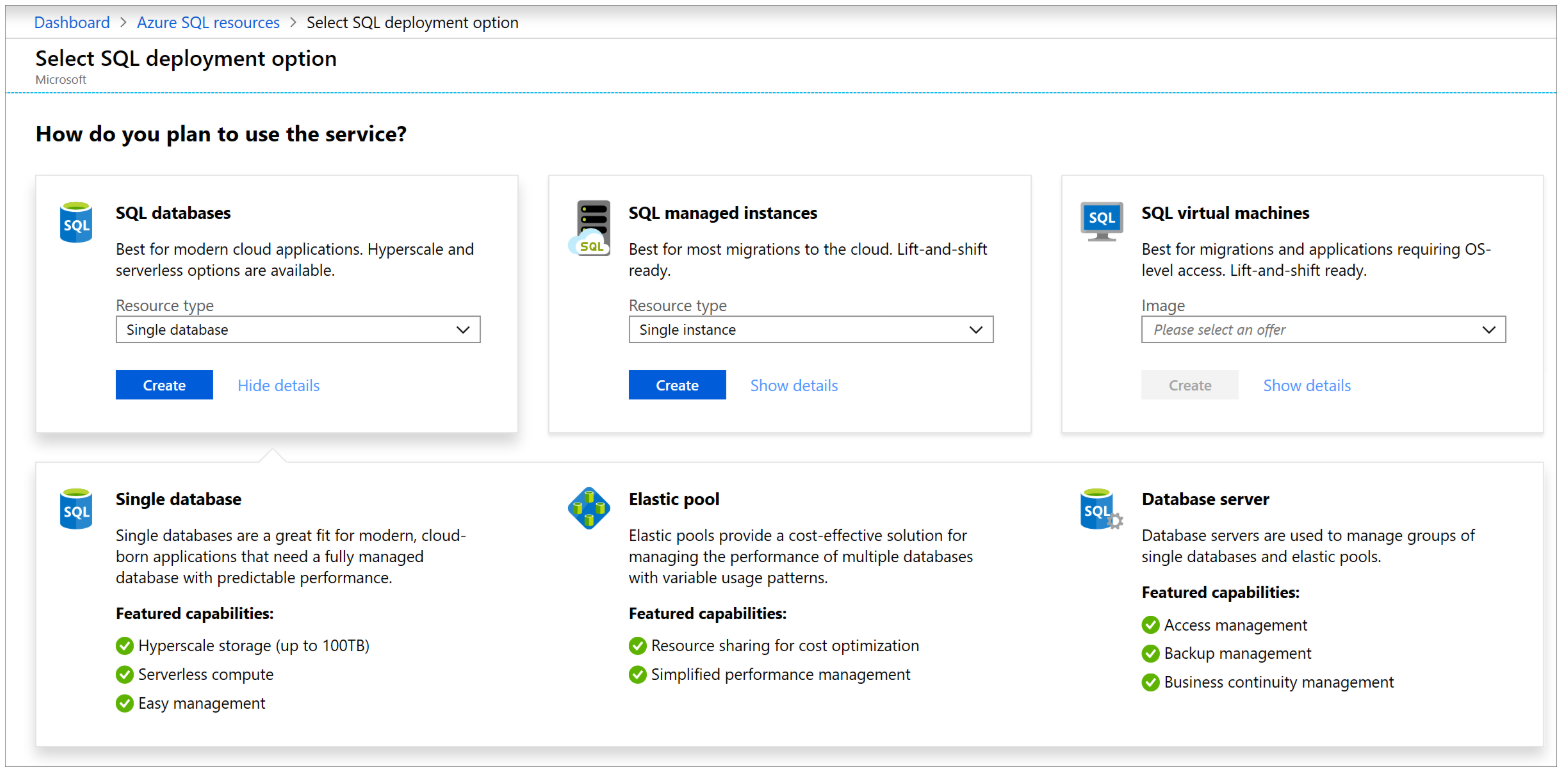
Task: Create a SQL database
Action: click(x=164, y=385)
